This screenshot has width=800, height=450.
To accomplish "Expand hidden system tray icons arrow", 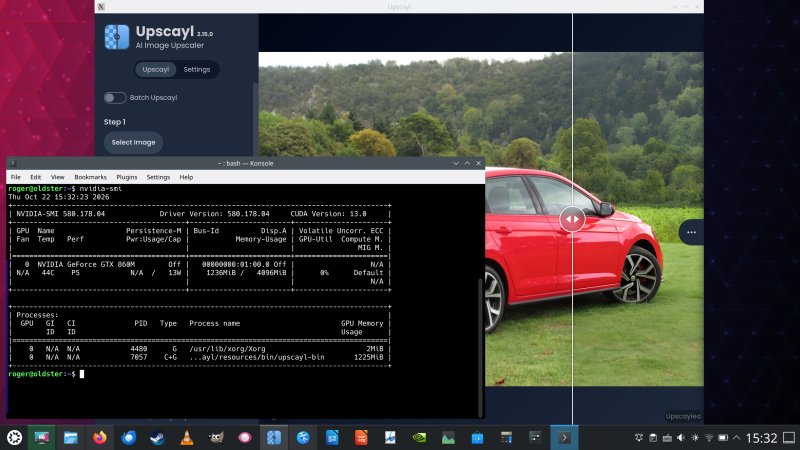I will (x=736, y=438).
